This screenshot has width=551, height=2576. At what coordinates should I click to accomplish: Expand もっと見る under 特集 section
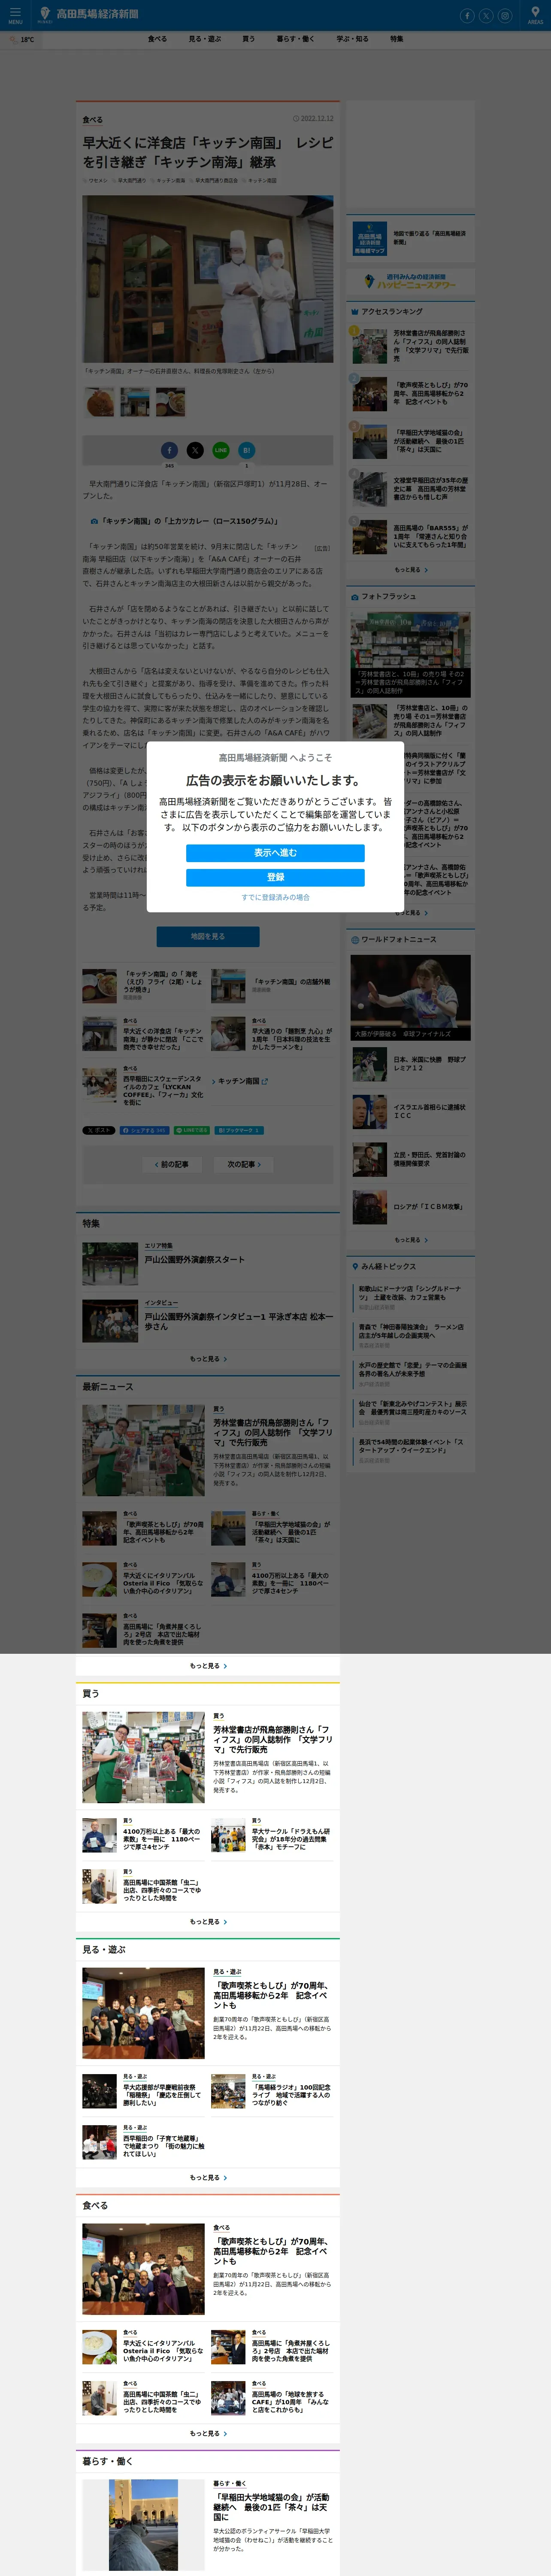click(x=208, y=1359)
